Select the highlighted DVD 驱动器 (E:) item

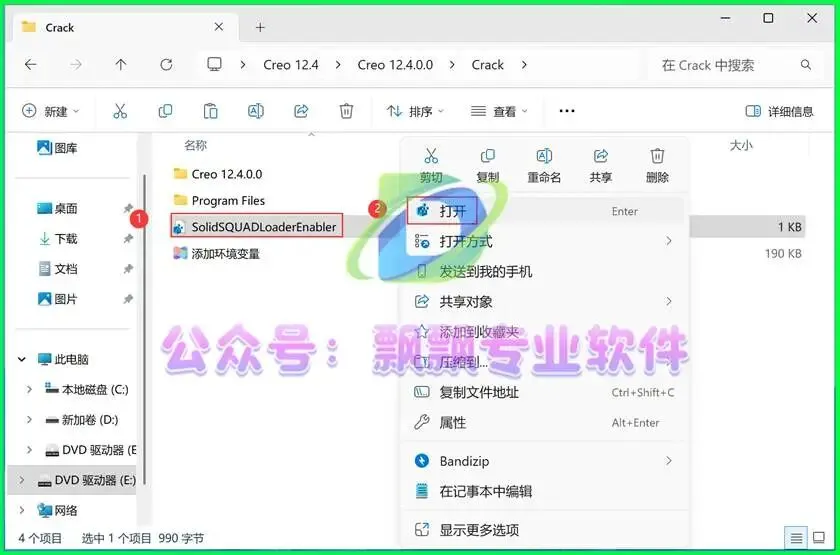72,480
